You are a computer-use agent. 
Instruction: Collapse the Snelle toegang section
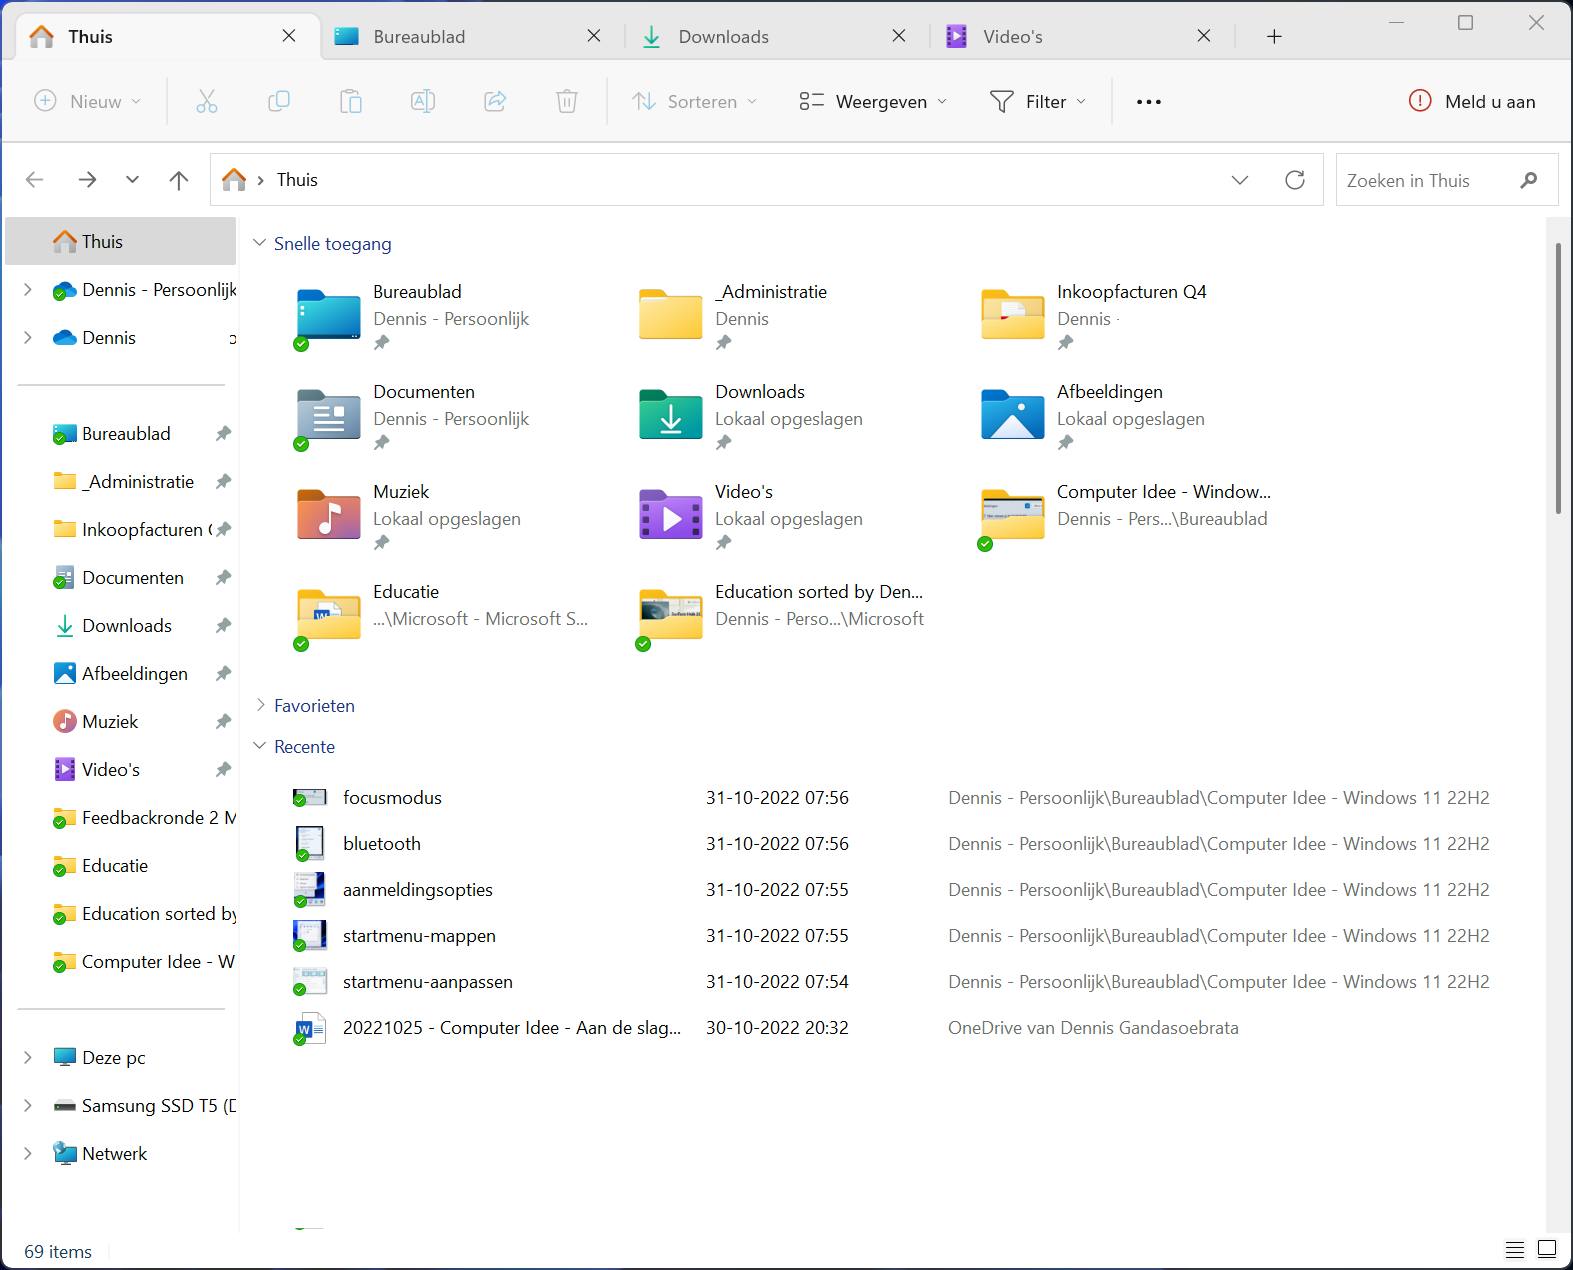click(260, 243)
